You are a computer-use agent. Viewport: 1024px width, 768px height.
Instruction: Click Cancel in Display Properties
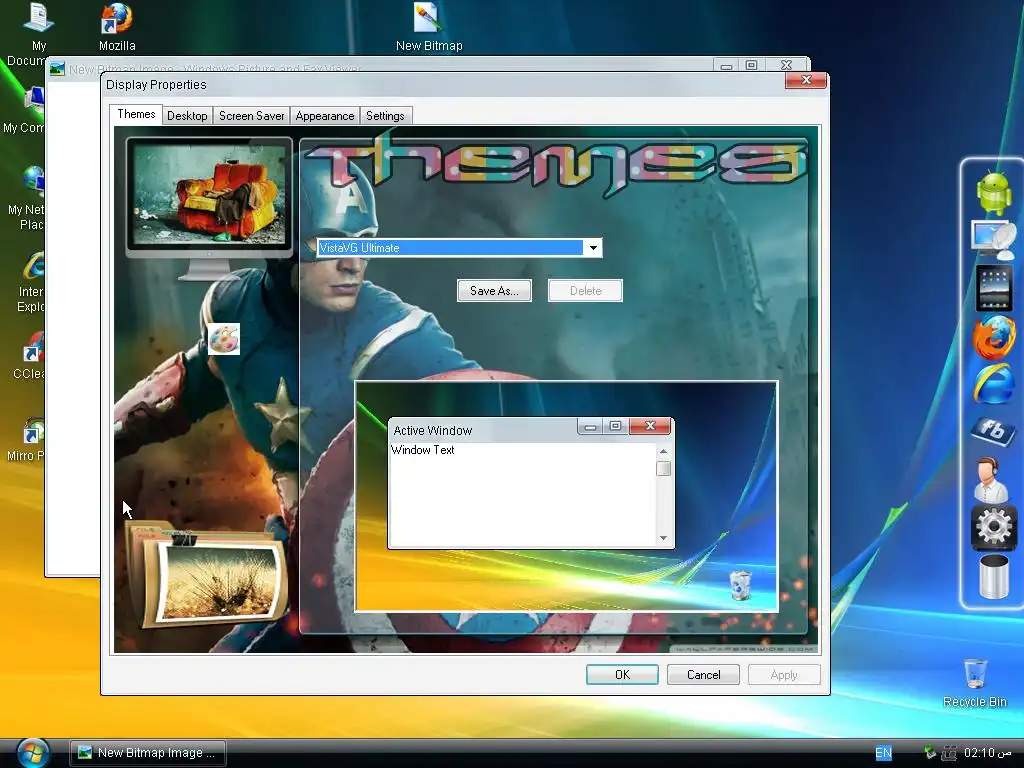(703, 675)
